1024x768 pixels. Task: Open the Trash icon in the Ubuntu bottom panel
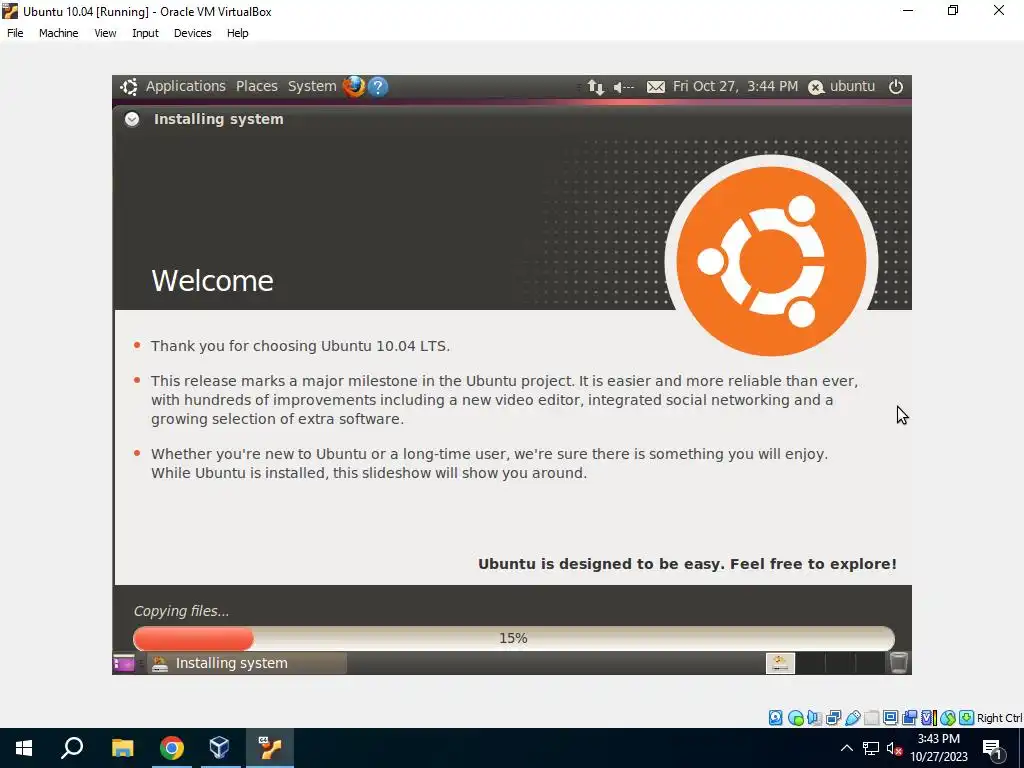pyautogui.click(x=899, y=663)
